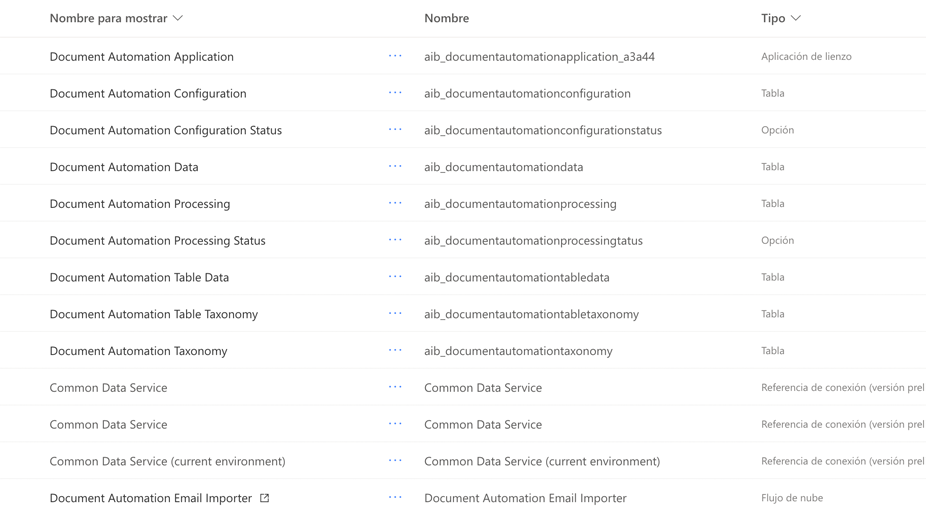926x510 pixels.
Task: Open Document Automation Taxonomy table
Action: 139,351
